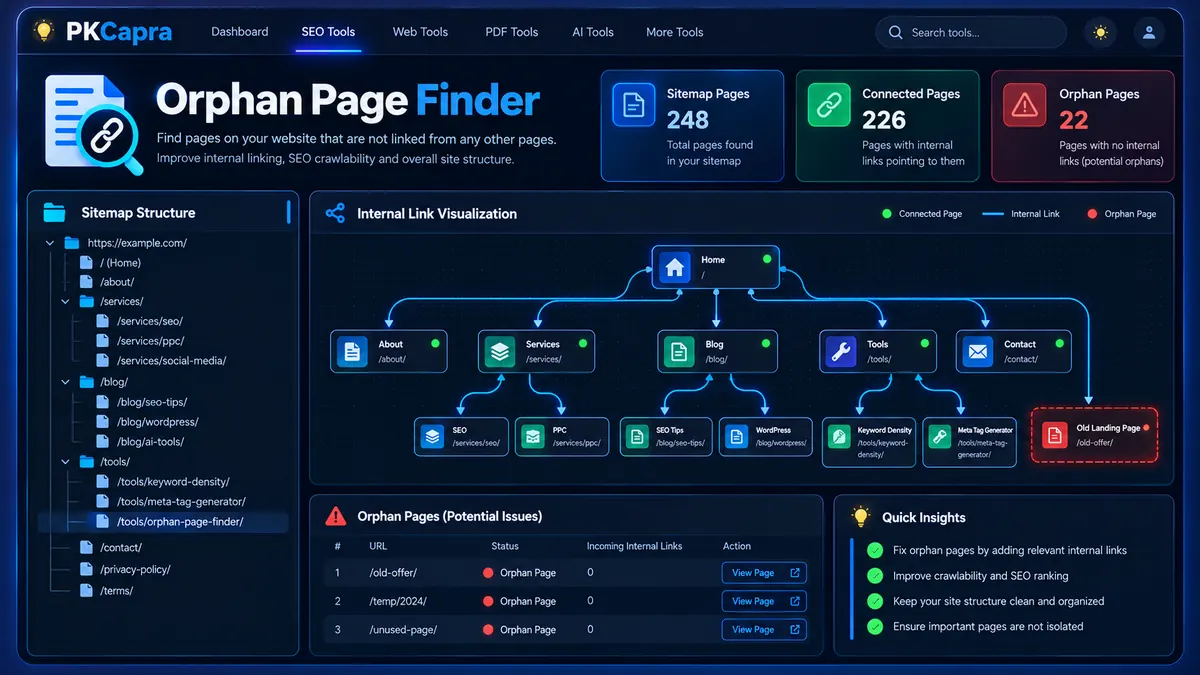1200x675 pixels.
Task: Open the Dashboard menu item
Action: (240, 32)
